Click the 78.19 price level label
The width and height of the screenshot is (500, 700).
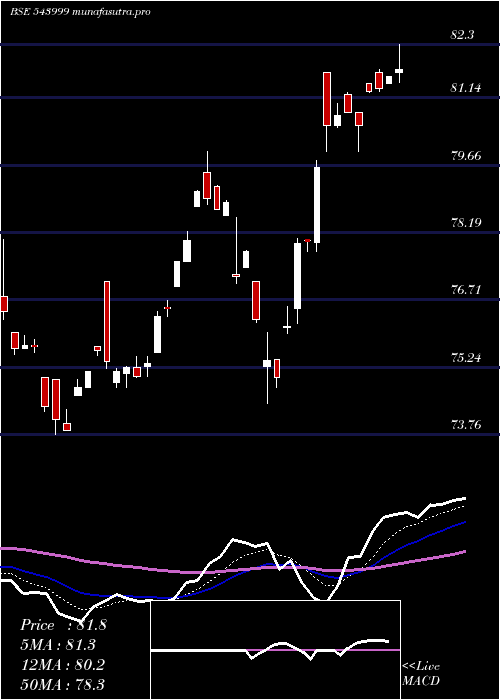[466, 222]
